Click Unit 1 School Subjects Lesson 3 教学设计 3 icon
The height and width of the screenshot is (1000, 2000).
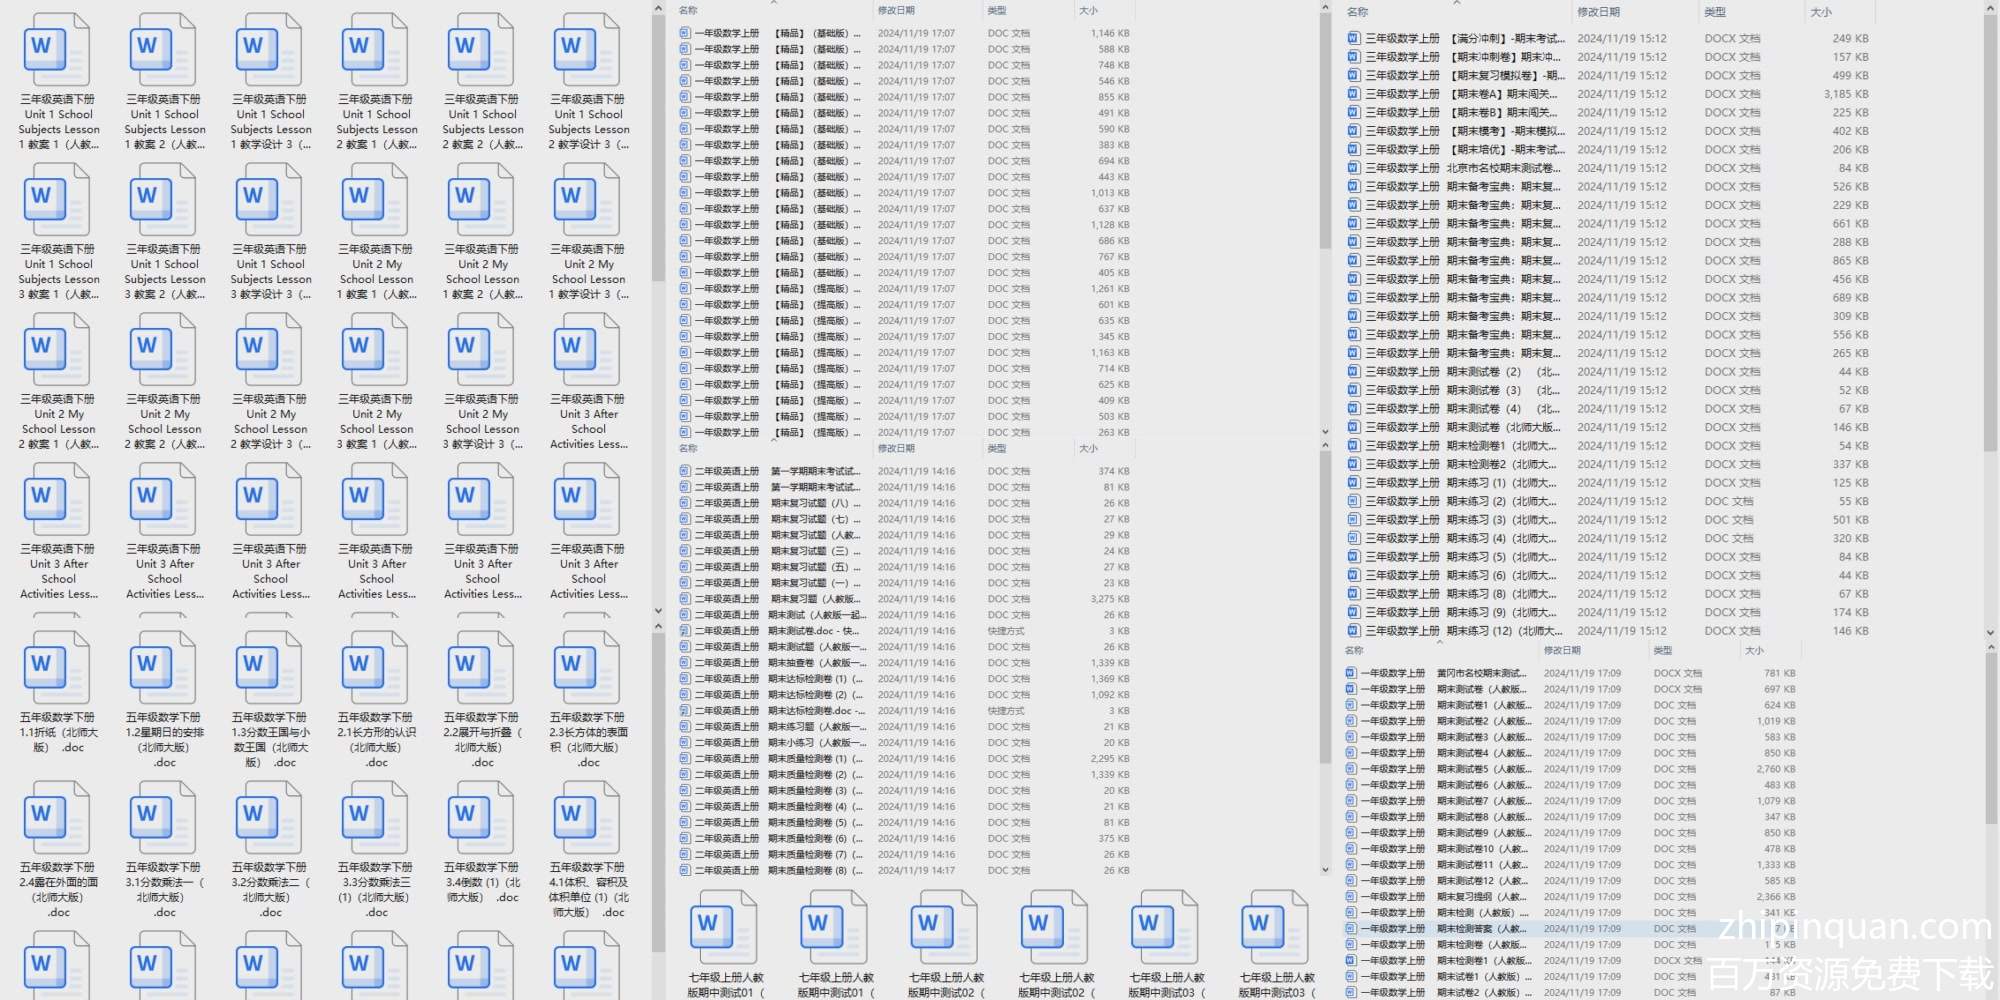(x=267, y=200)
